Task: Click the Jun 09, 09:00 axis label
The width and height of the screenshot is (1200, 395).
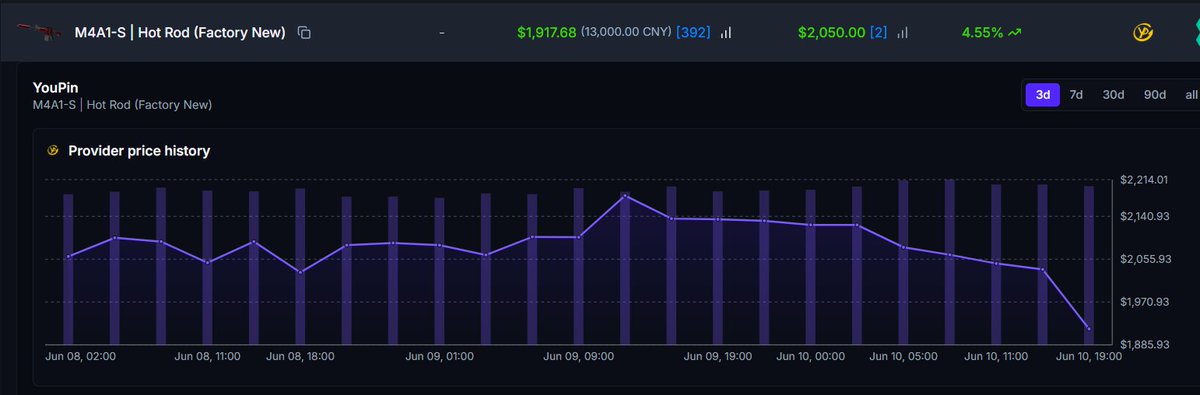Action: [x=579, y=355]
